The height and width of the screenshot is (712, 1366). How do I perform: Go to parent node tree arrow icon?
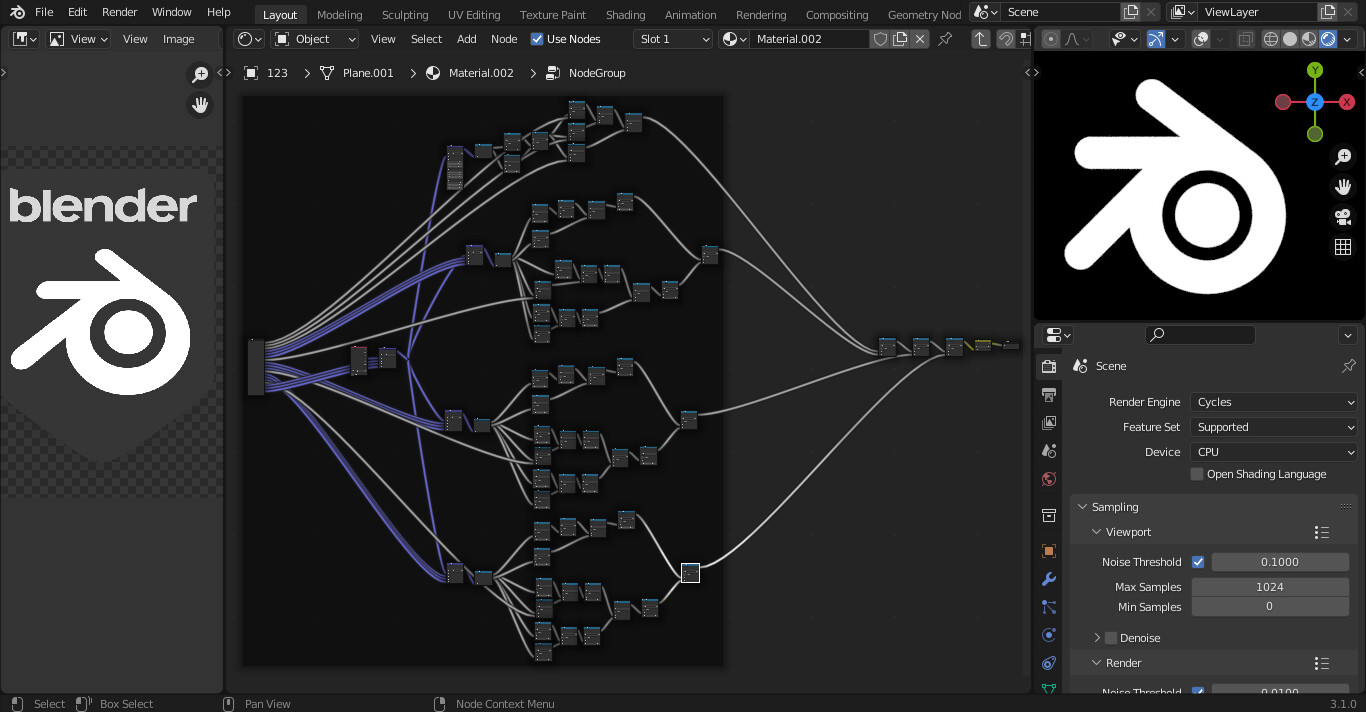click(981, 39)
